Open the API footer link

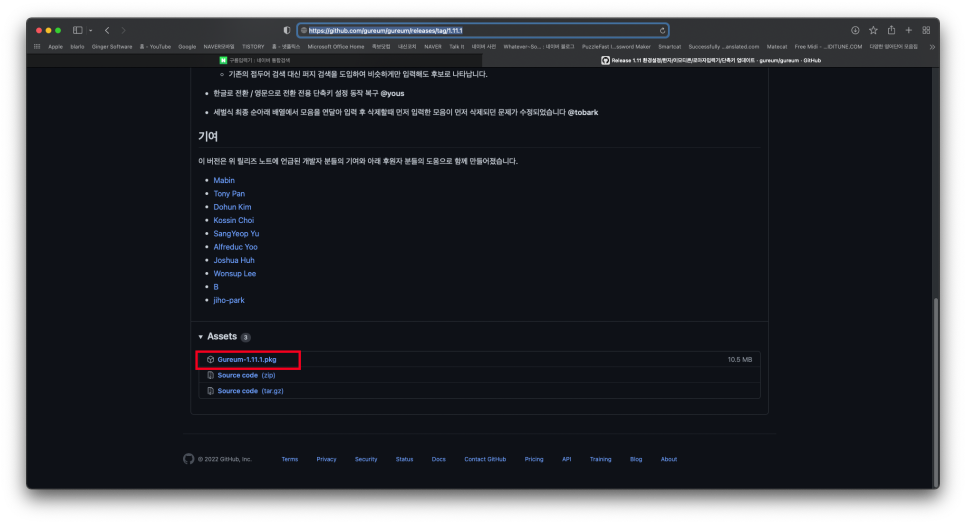[567, 459]
